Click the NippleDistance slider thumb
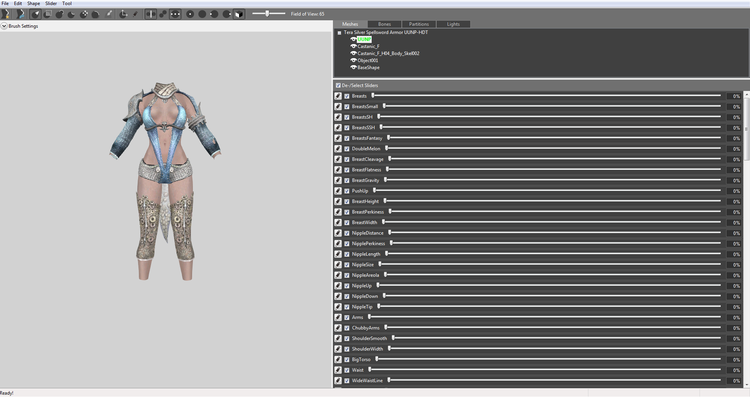The width and height of the screenshot is (750, 397). (390, 232)
